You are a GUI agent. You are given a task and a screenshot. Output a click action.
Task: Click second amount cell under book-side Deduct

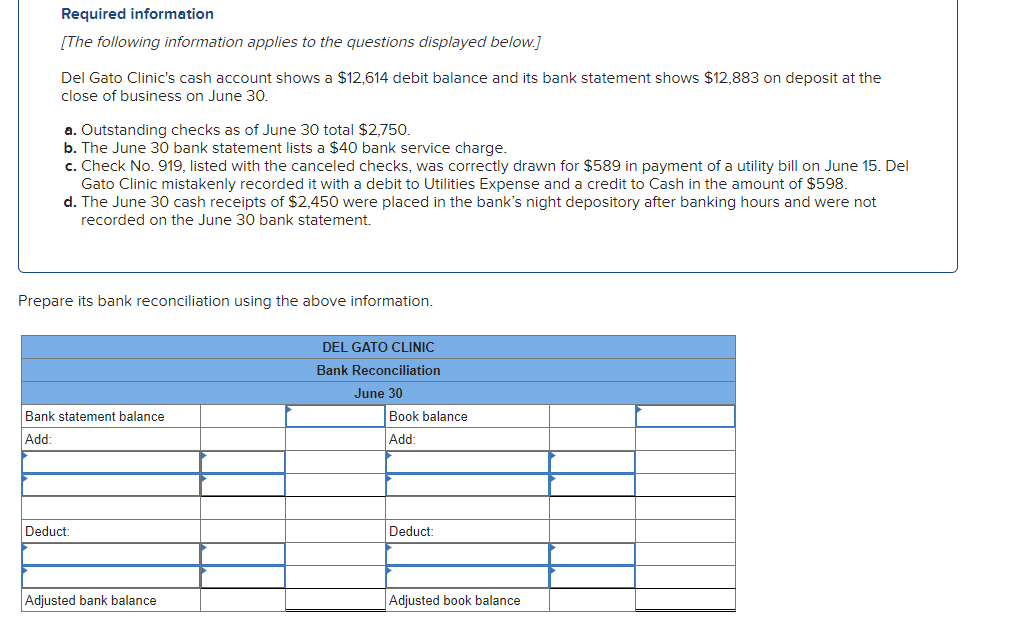pos(592,577)
